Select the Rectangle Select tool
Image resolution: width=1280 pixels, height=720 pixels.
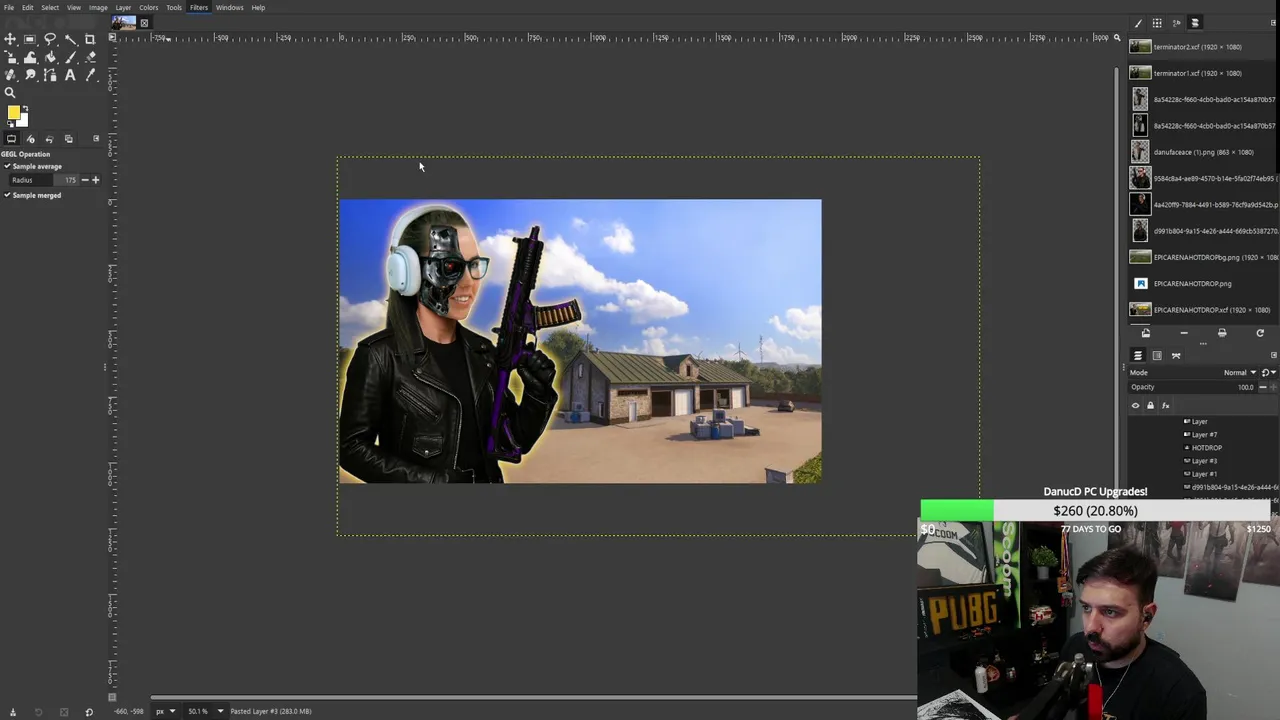point(30,40)
